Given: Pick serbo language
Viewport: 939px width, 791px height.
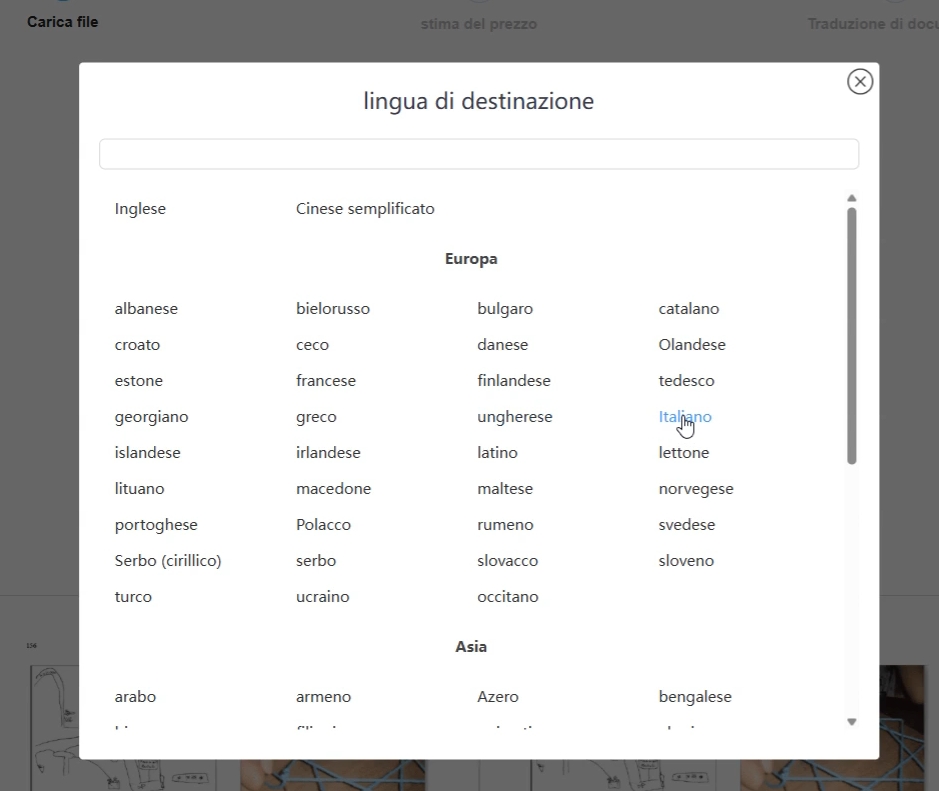Looking at the screenshot, I should [x=316, y=560].
